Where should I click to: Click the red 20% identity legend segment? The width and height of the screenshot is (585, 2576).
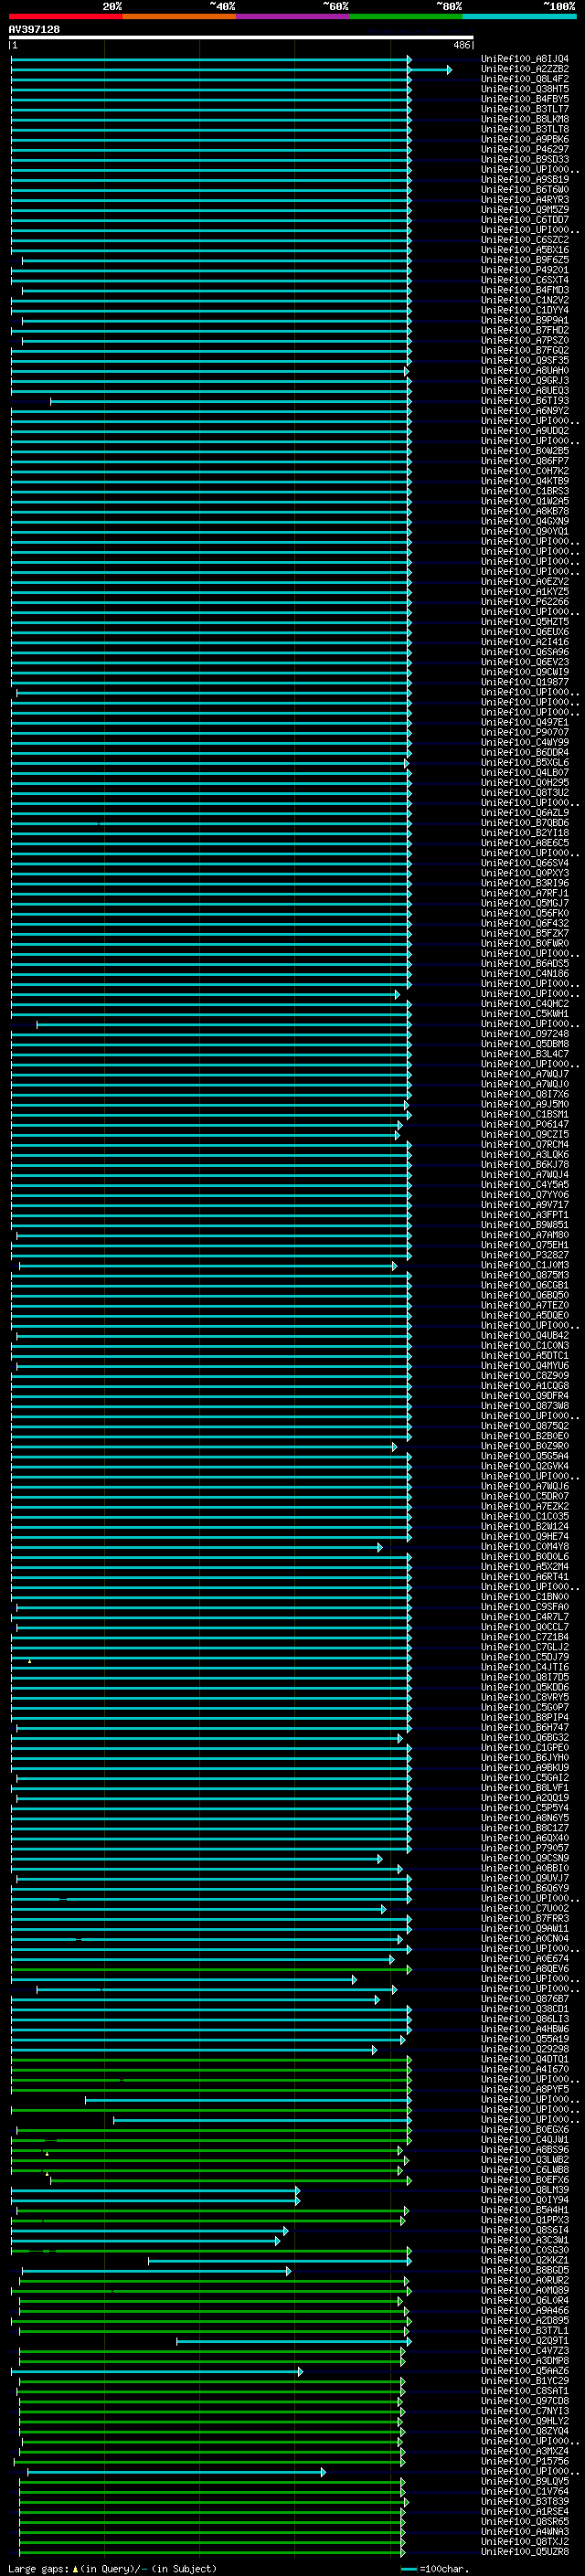click(65, 16)
